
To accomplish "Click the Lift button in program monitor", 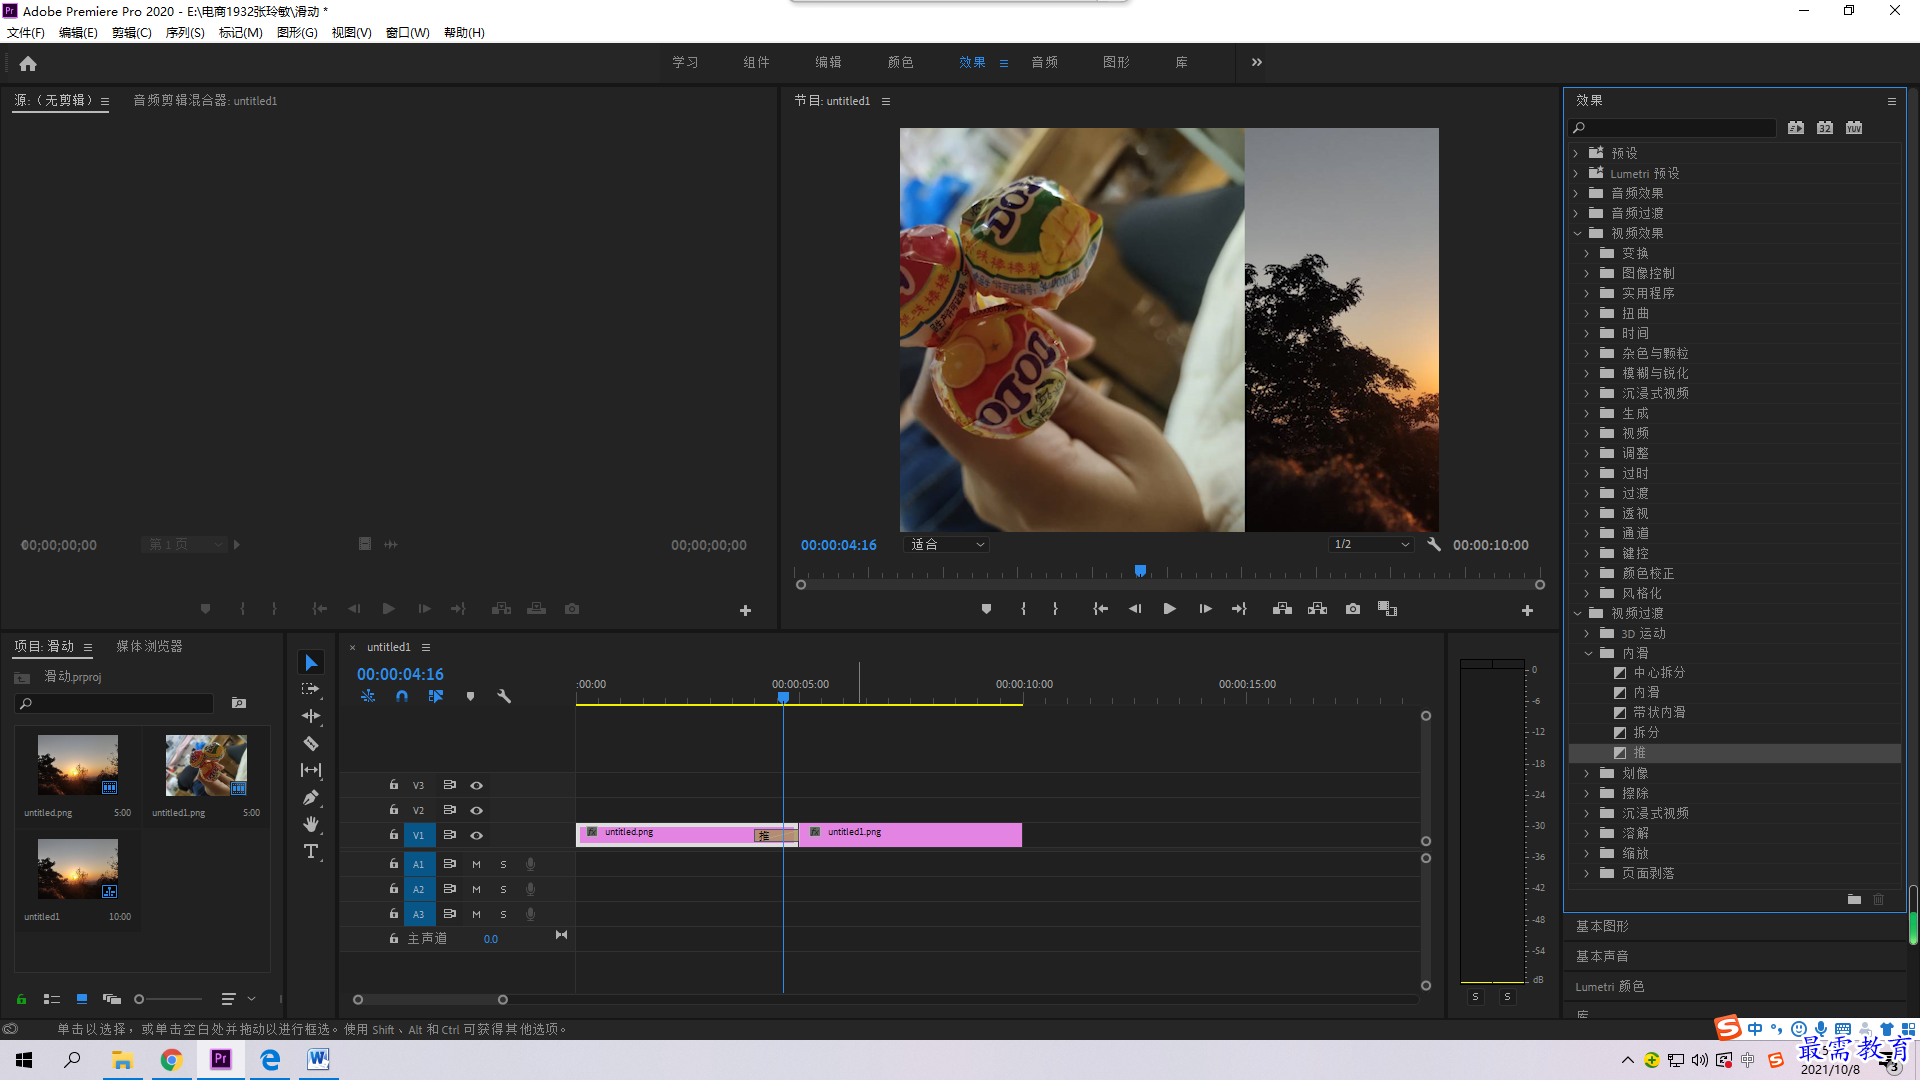I will pyautogui.click(x=1282, y=609).
